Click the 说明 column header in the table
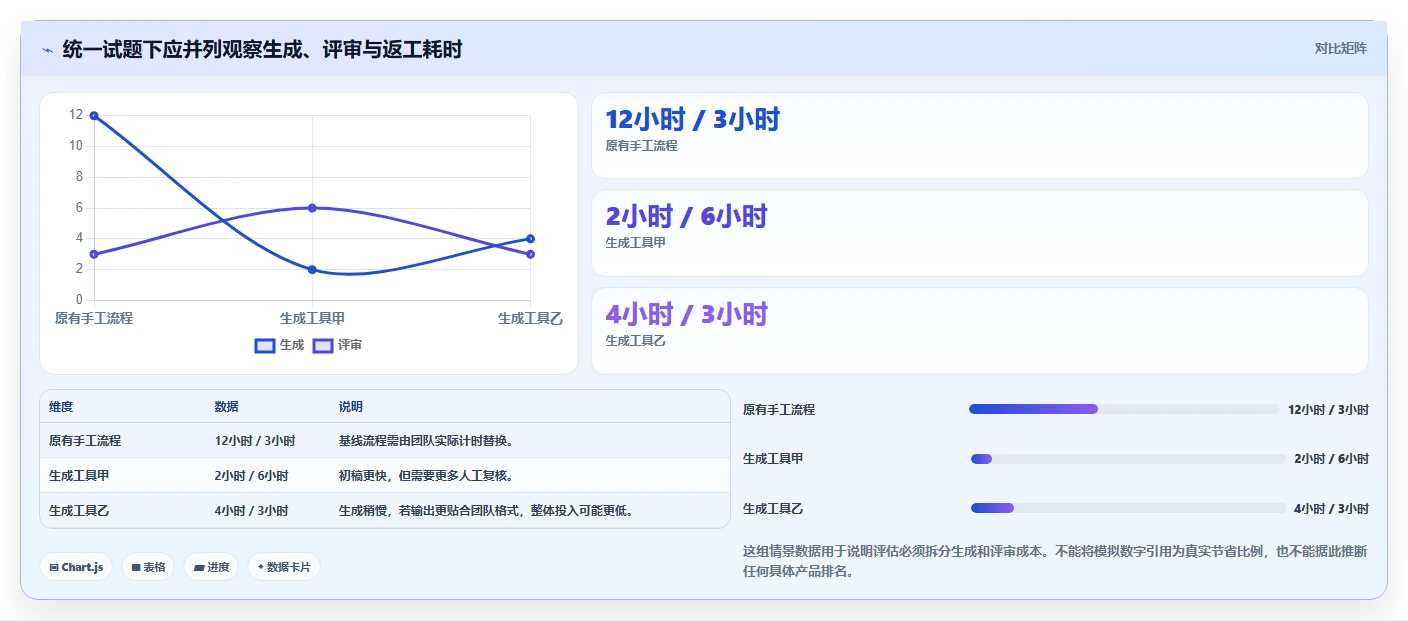1408x621 pixels. pos(351,407)
